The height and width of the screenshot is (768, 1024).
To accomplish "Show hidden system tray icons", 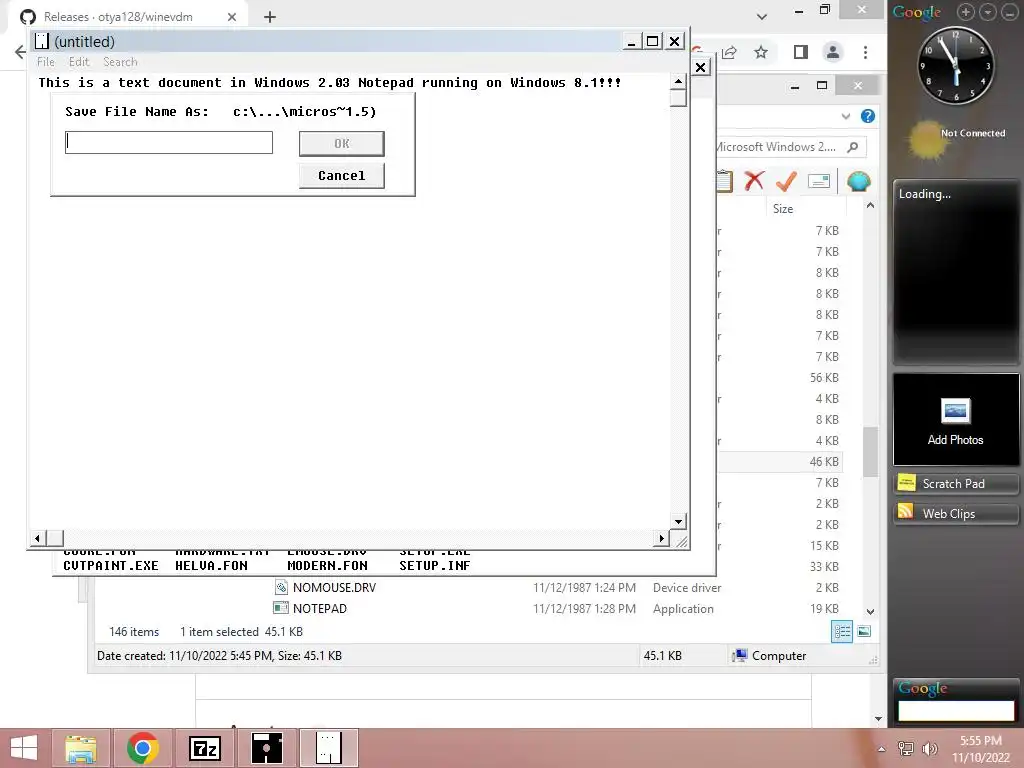I will point(882,749).
